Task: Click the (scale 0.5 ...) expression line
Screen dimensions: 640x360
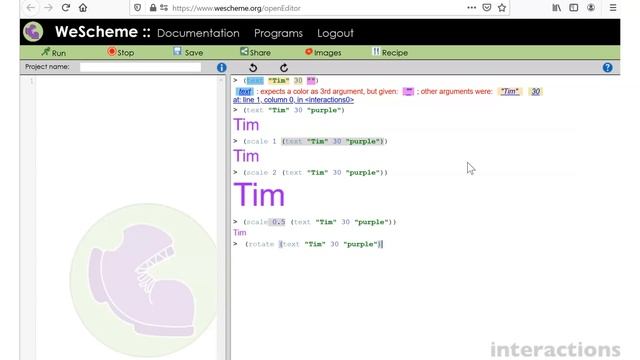Action: pyautogui.click(x=320, y=222)
